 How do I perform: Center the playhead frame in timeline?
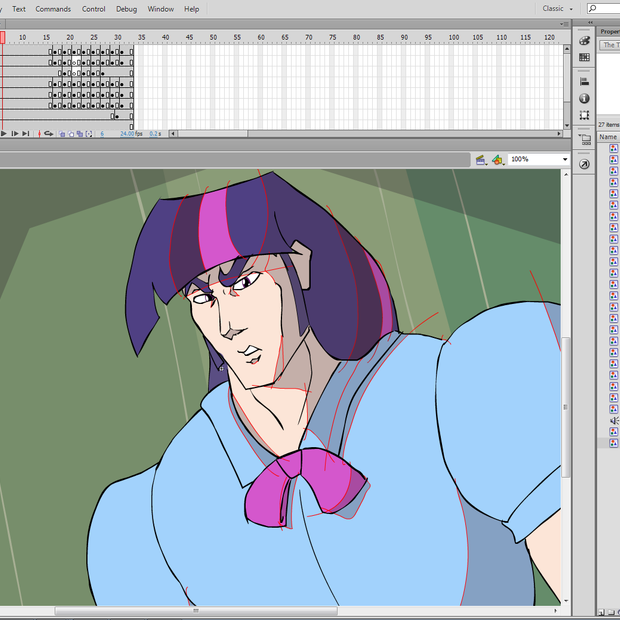(39, 134)
